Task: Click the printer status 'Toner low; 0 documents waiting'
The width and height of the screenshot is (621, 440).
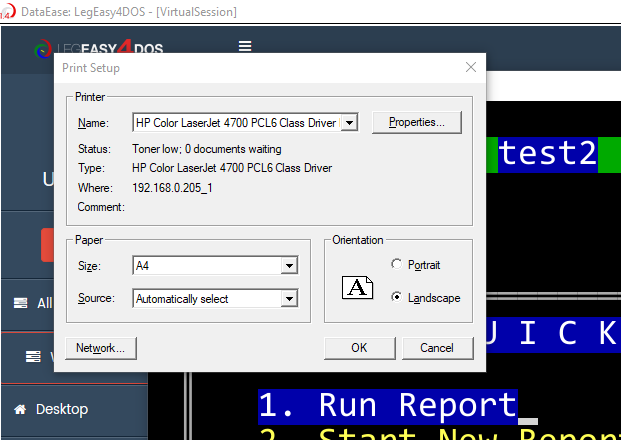Action: click(x=207, y=149)
